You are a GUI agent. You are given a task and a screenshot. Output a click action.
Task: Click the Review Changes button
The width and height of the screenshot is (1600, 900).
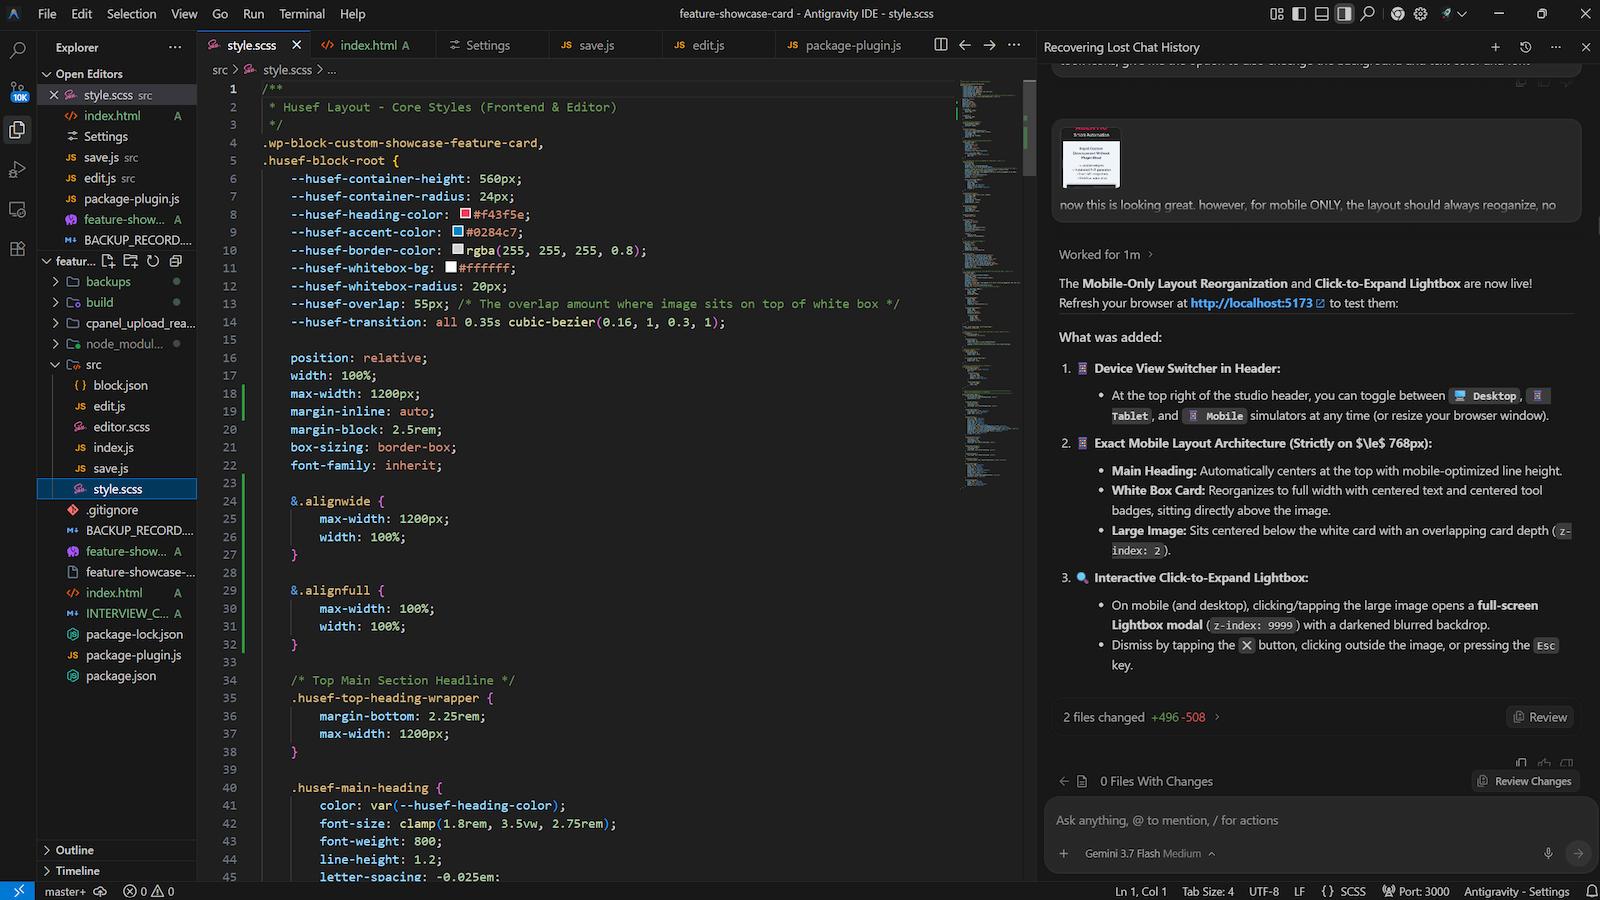(1524, 781)
